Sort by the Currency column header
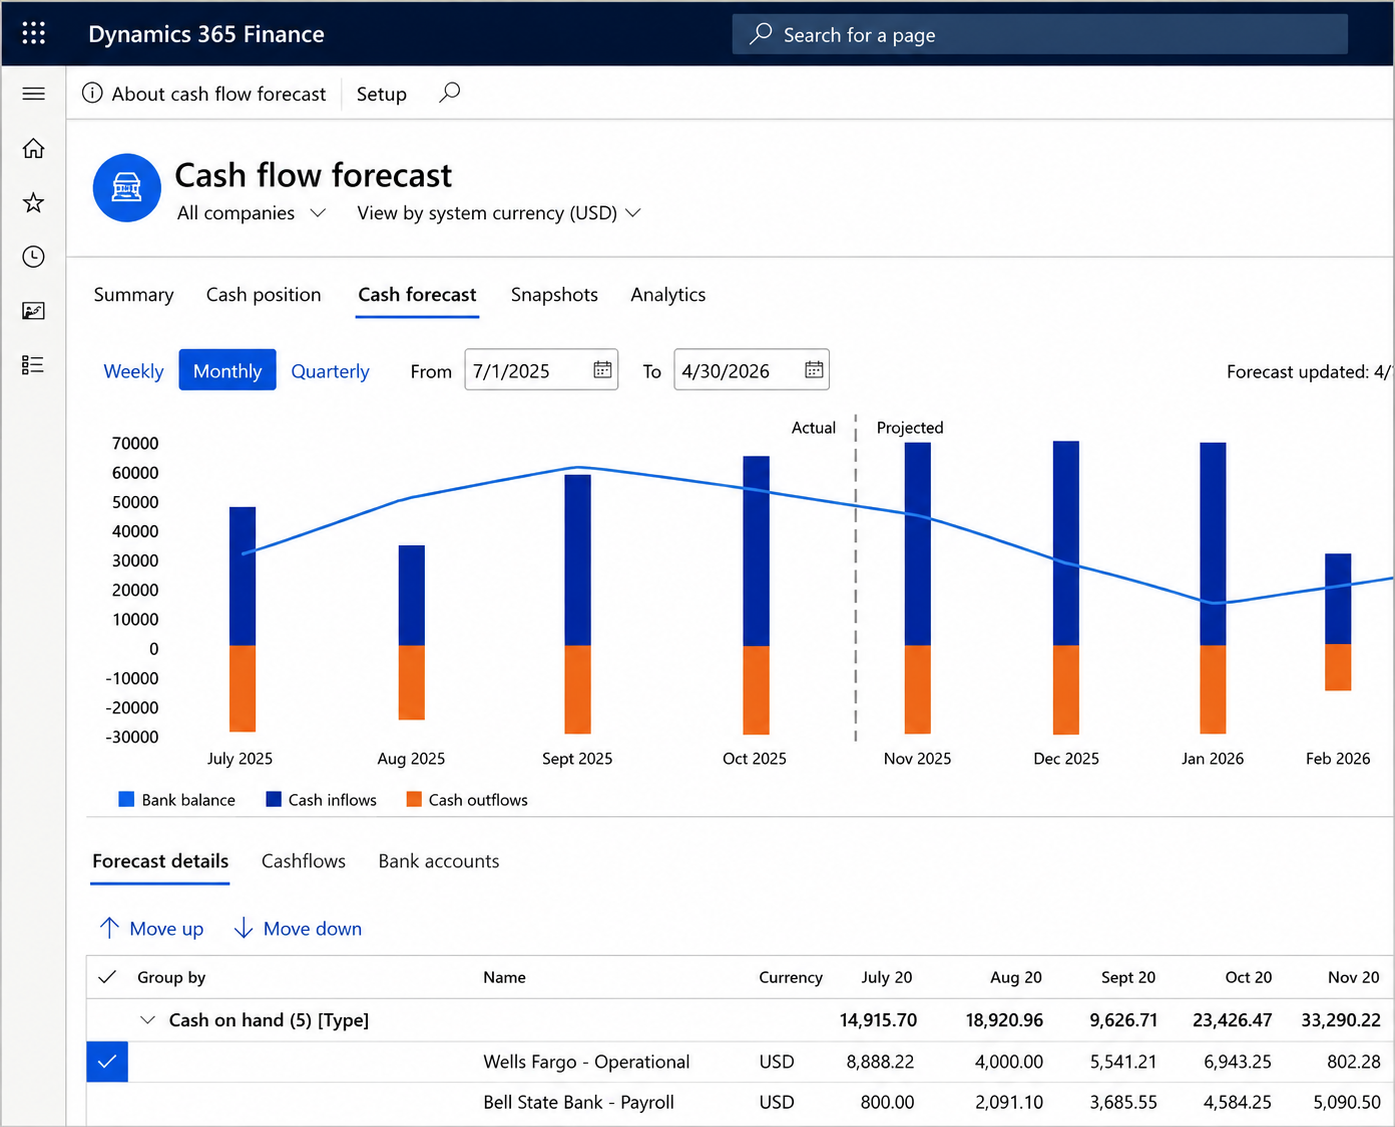The width and height of the screenshot is (1395, 1127). point(790,977)
